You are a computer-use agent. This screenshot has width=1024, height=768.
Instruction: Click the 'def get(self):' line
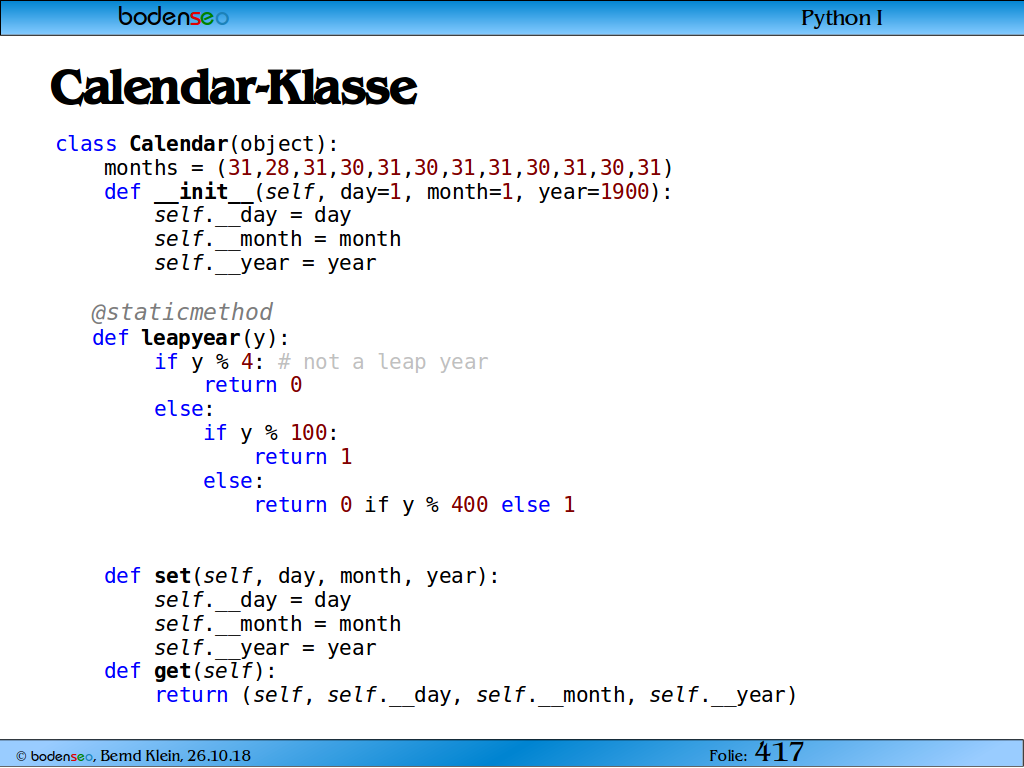[190, 671]
